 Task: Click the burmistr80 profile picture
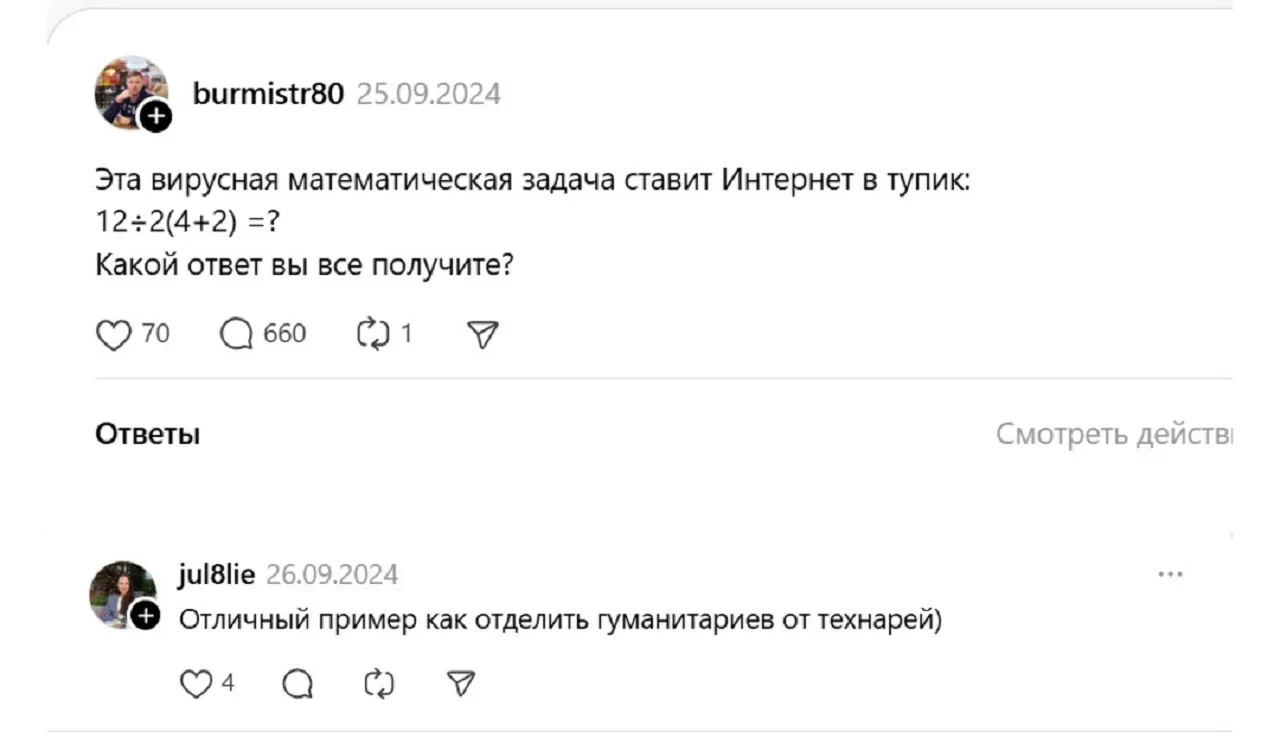(x=128, y=90)
